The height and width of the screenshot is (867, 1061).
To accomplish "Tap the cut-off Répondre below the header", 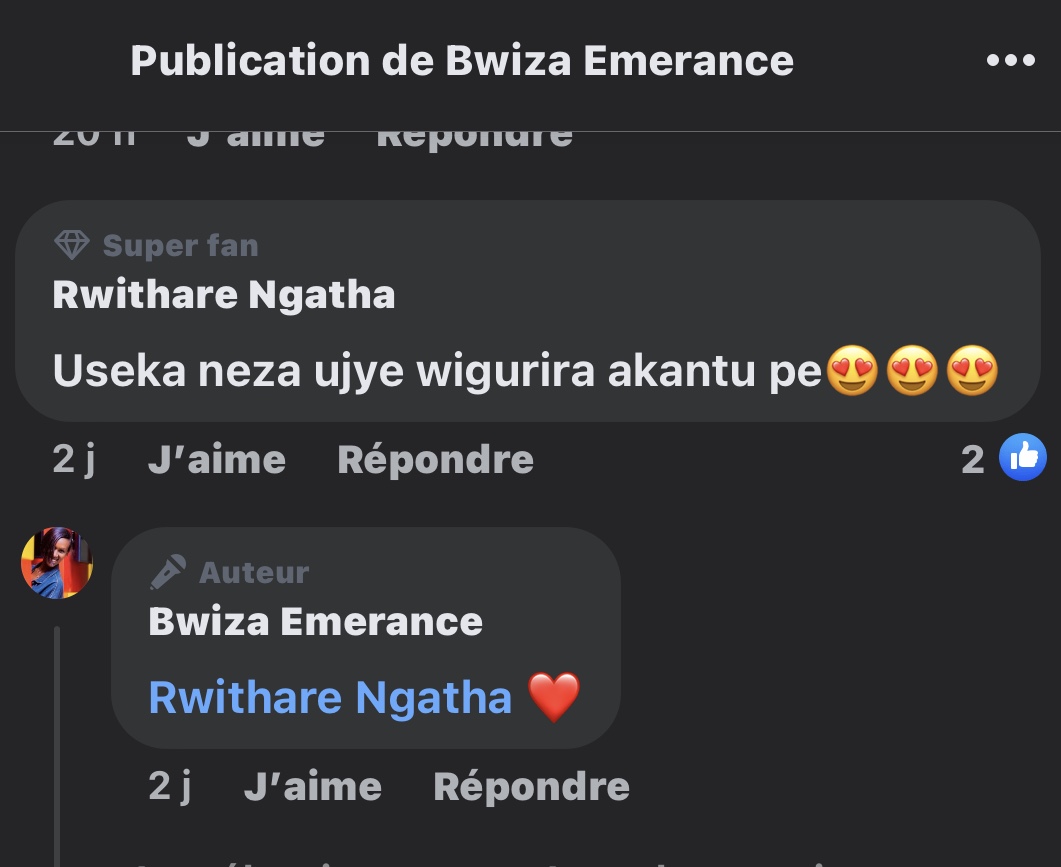I will [x=474, y=139].
